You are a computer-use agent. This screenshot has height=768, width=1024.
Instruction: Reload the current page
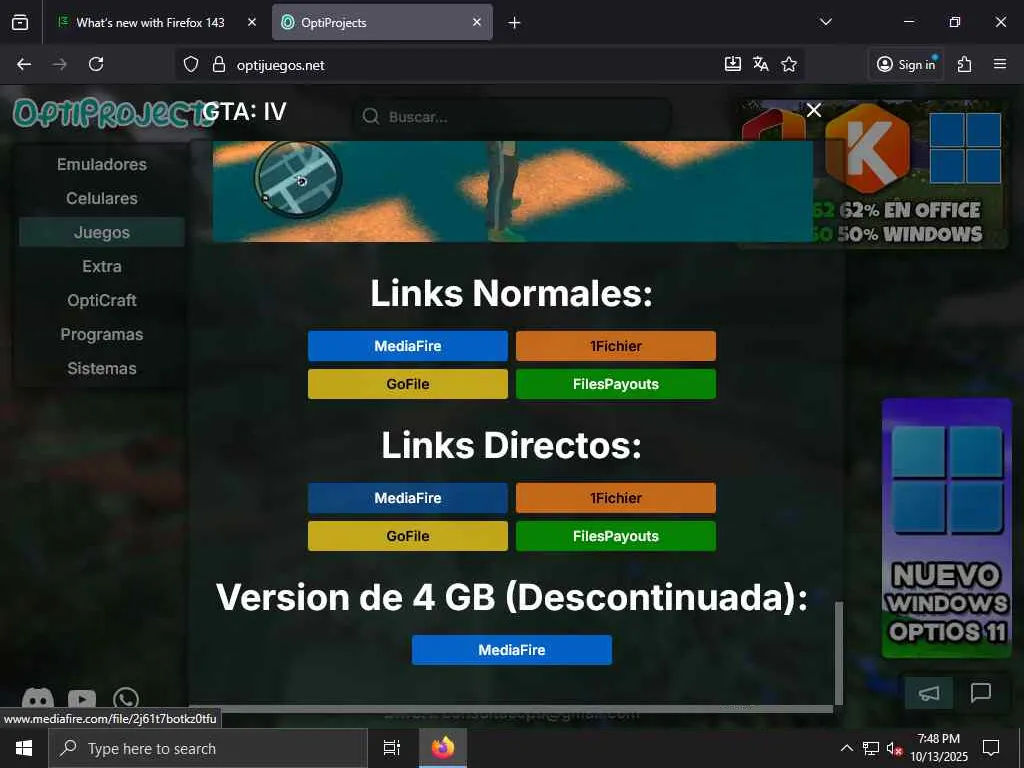click(96, 64)
